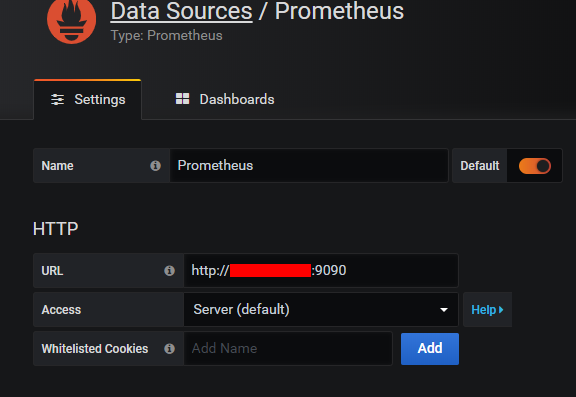Focus the Add Name cookie field
Screen dimensions: 576x397
pos(288,349)
